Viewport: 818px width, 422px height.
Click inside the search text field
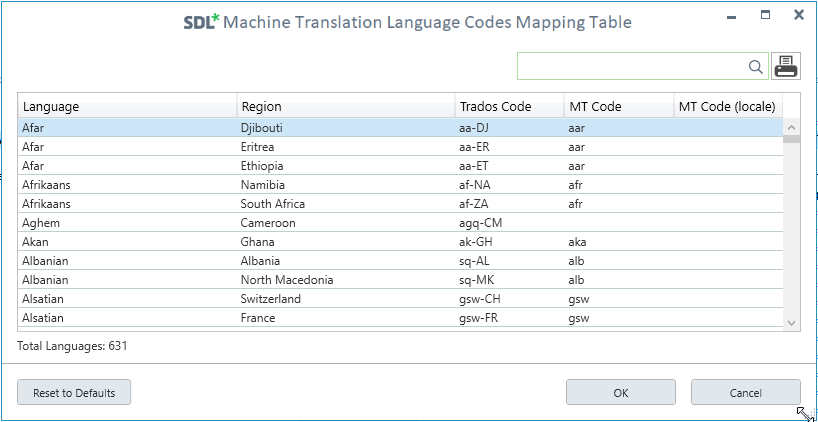[632, 66]
